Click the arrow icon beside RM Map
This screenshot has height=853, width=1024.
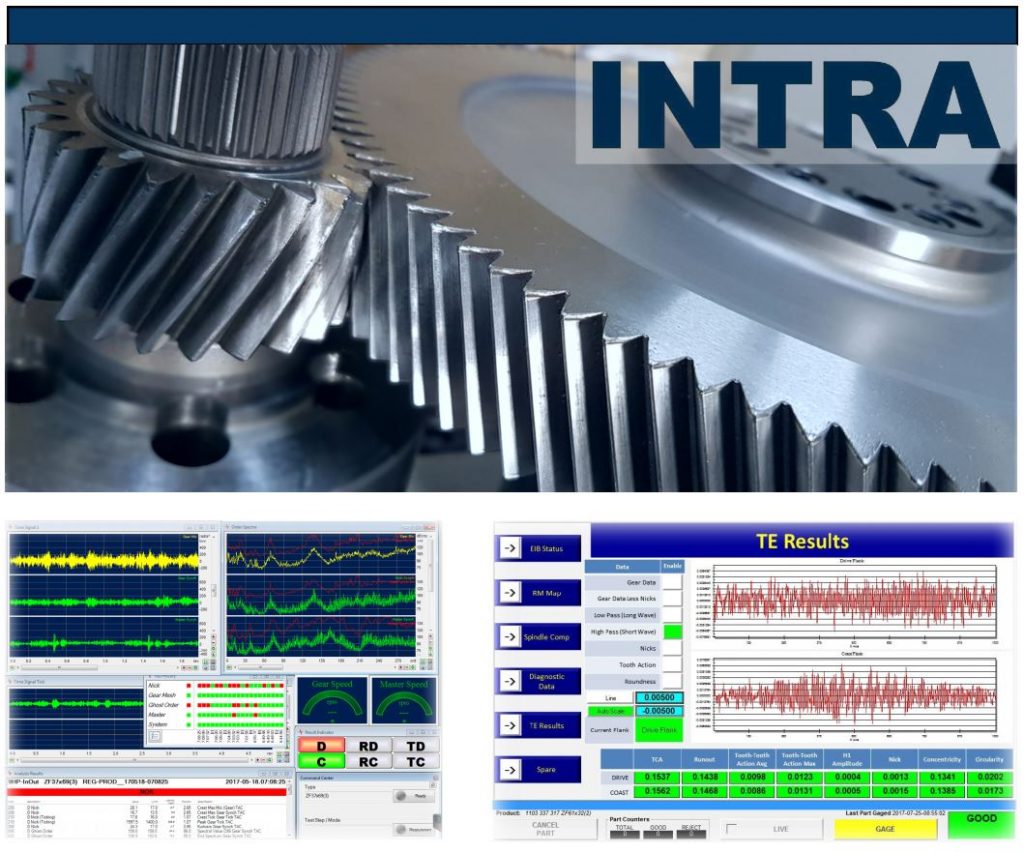pos(509,593)
